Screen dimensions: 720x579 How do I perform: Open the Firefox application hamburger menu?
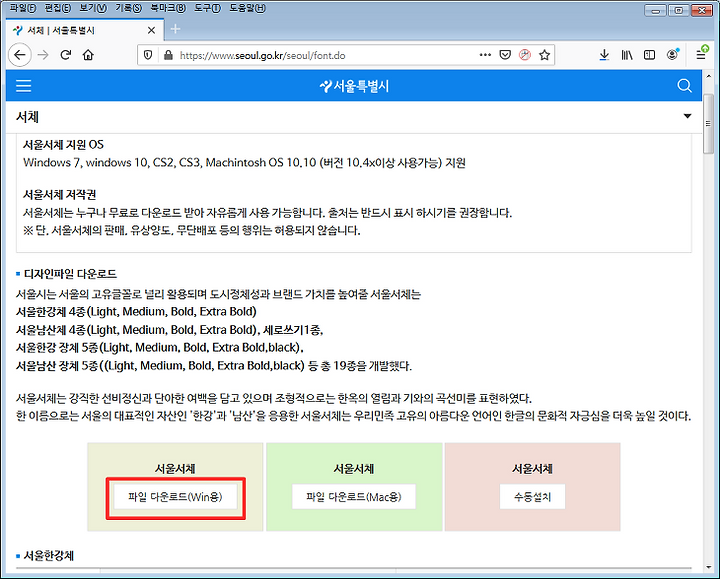pos(701,54)
